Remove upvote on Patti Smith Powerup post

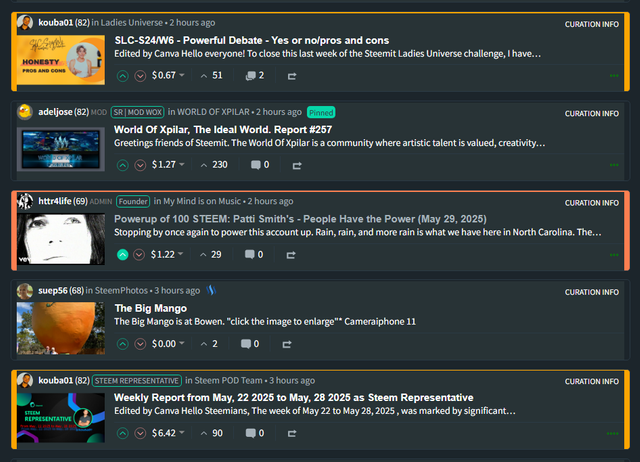pos(122,255)
